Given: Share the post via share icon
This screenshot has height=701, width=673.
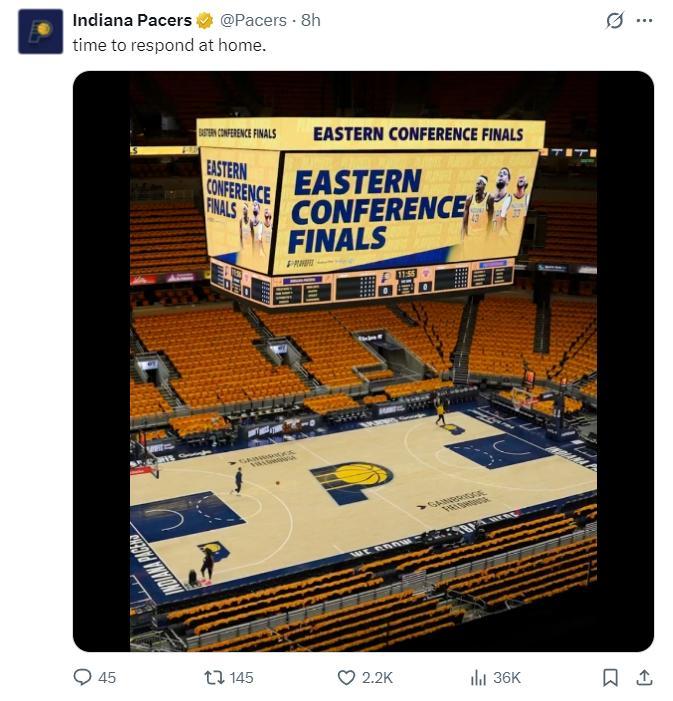Looking at the screenshot, I should pos(645,677).
